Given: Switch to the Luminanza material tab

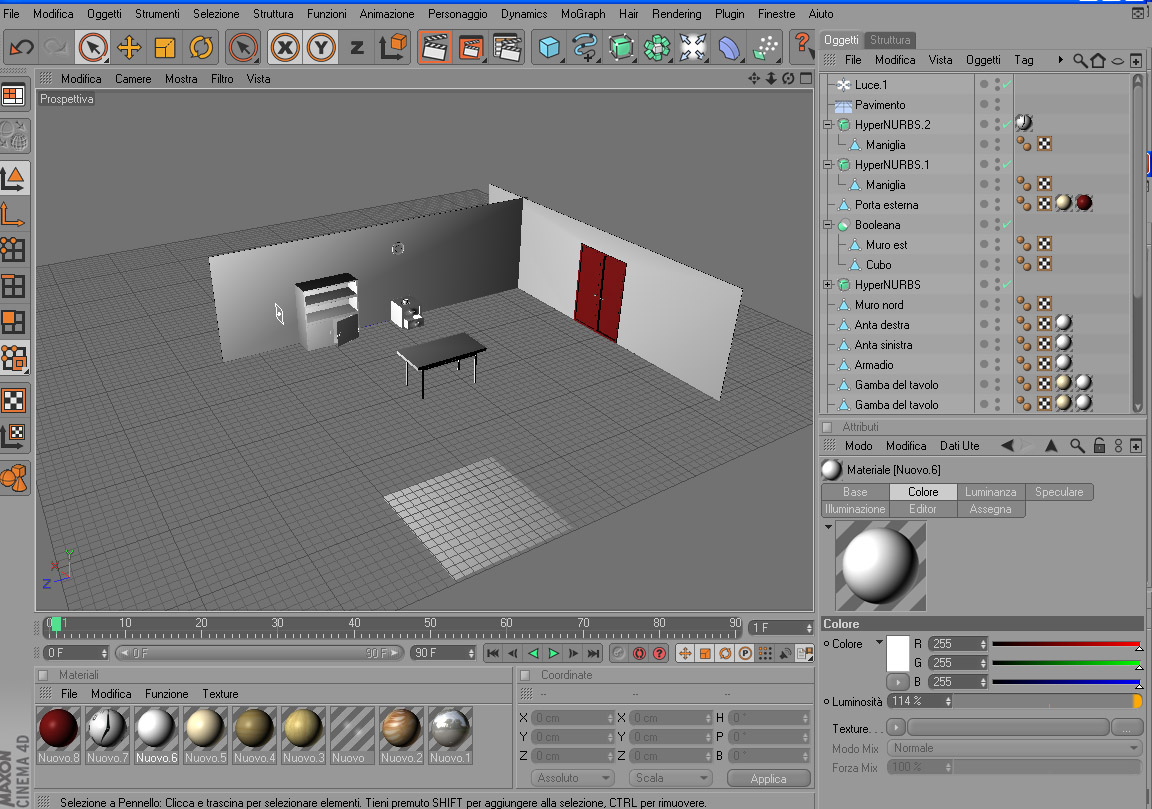Looking at the screenshot, I should [x=990, y=492].
